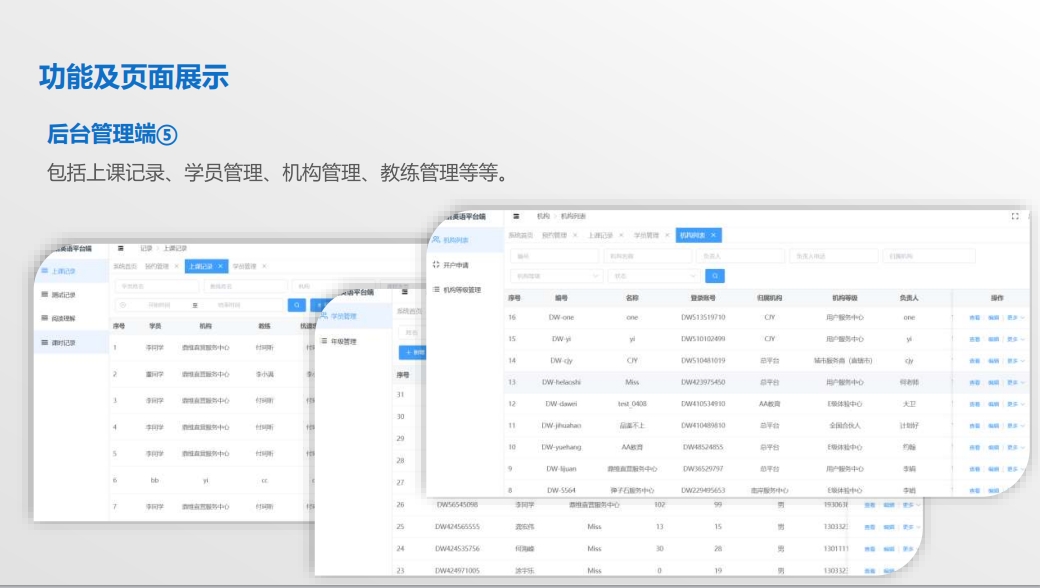Screen dimensions: 1040x588
Task: Switch to 系统首页 tab in 机构列表 window
Action: [521, 235]
